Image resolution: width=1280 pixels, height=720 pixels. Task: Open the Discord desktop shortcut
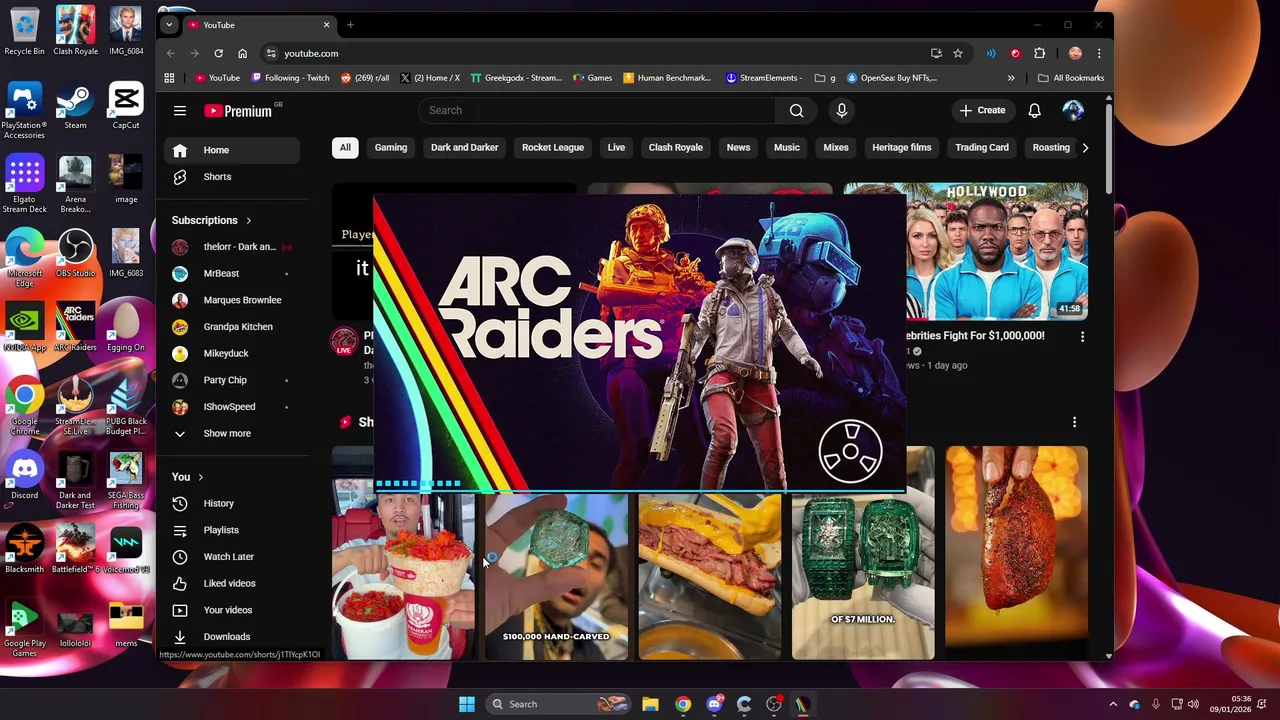pos(24,476)
